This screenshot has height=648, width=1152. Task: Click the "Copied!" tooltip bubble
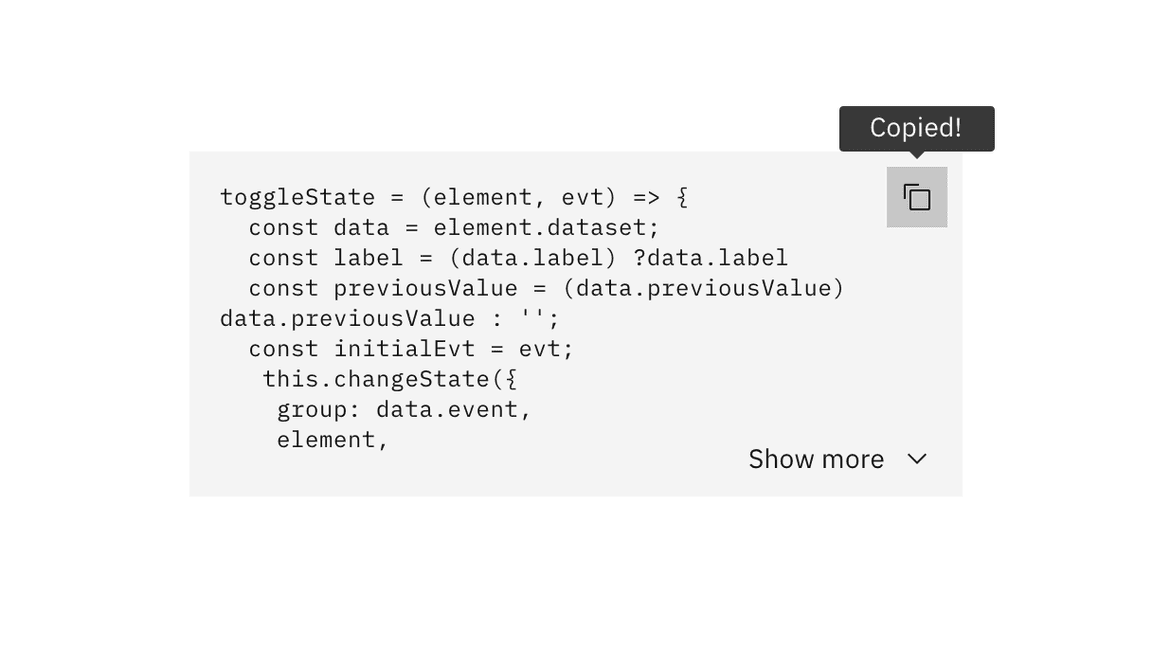(x=916, y=128)
